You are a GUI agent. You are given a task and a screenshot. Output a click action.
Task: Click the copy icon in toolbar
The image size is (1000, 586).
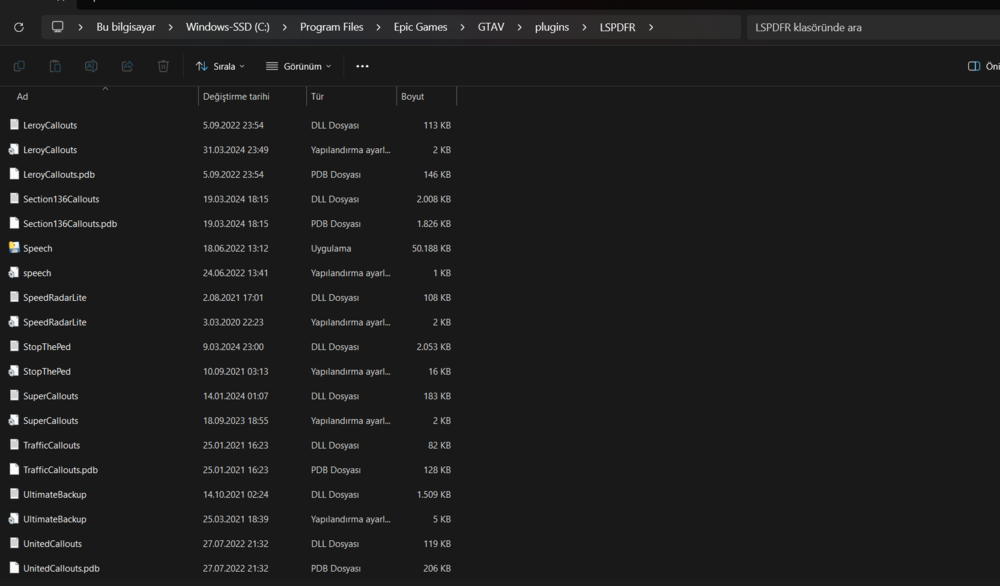point(19,66)
